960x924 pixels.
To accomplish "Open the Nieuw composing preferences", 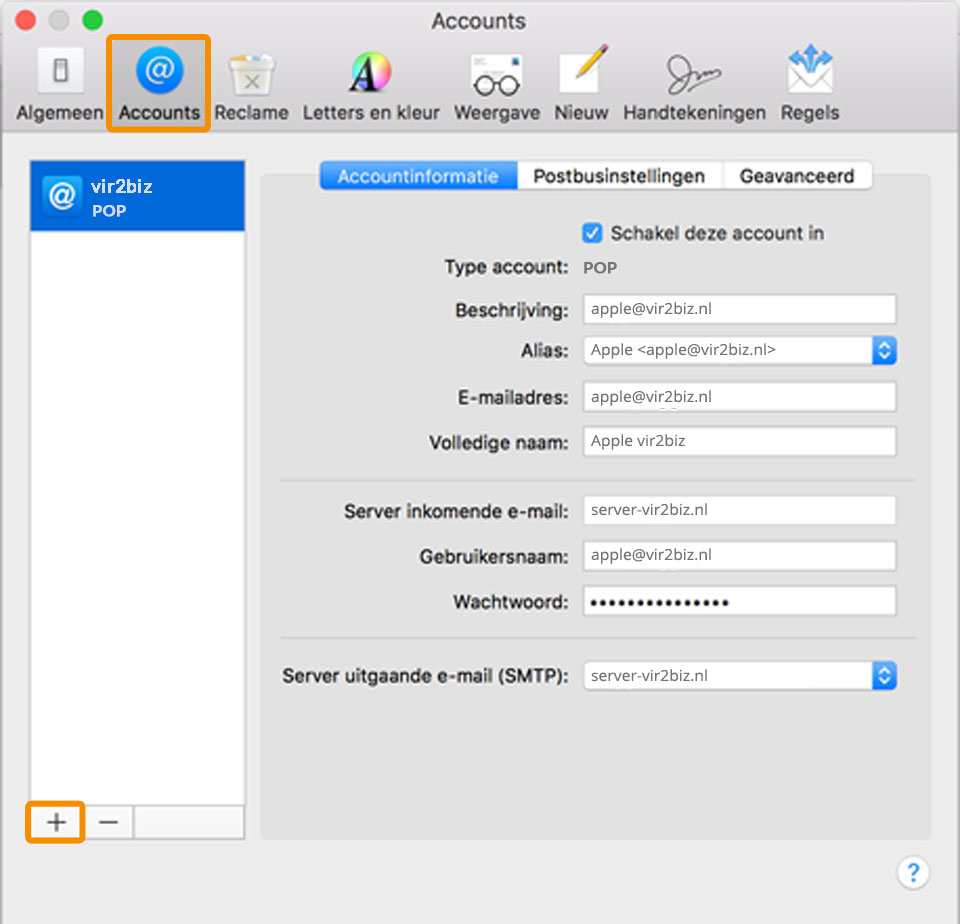I will pyautogui.click(x=581, y=84).
